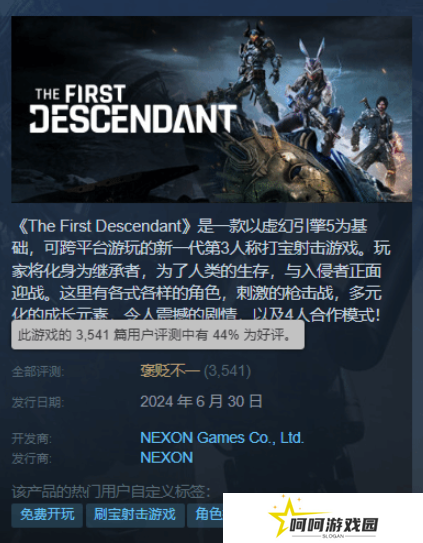Open the 刷宝射击游戏 tag
The height and width of the screenshot is (543, 423).
tap(135, 515)
